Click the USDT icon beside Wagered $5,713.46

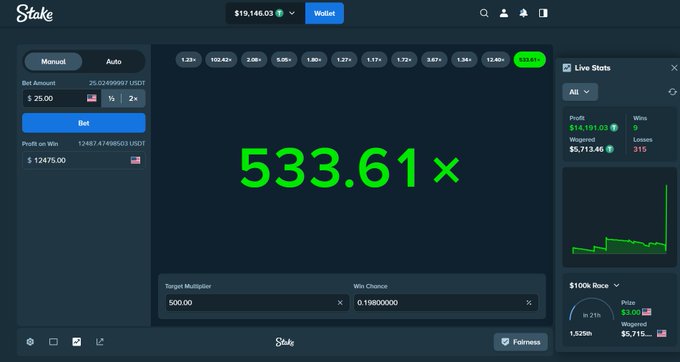(x=610, y=149)
